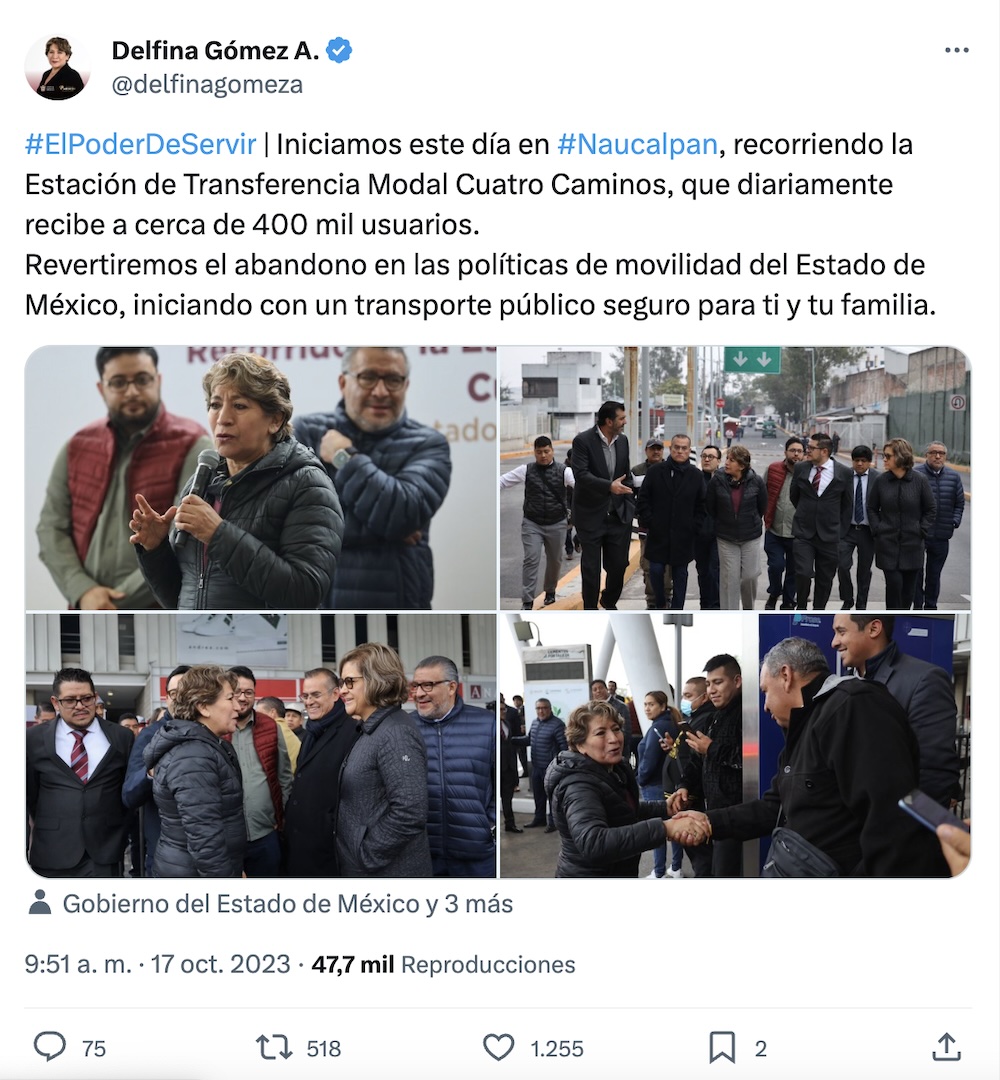This screenshot has height=1080, width=1000.
Task: Bookmark the tweet with the bookmark icon
Action: coord(722,1048)
